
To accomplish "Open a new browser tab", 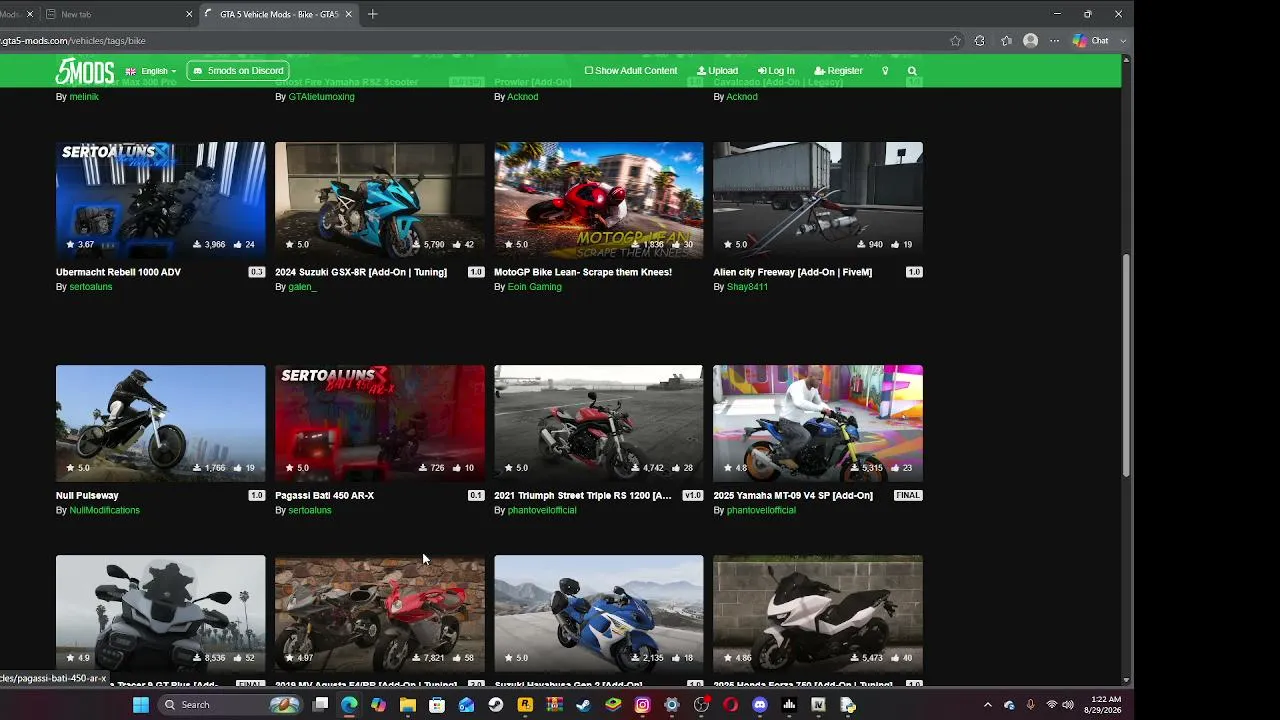I will 373,14.
